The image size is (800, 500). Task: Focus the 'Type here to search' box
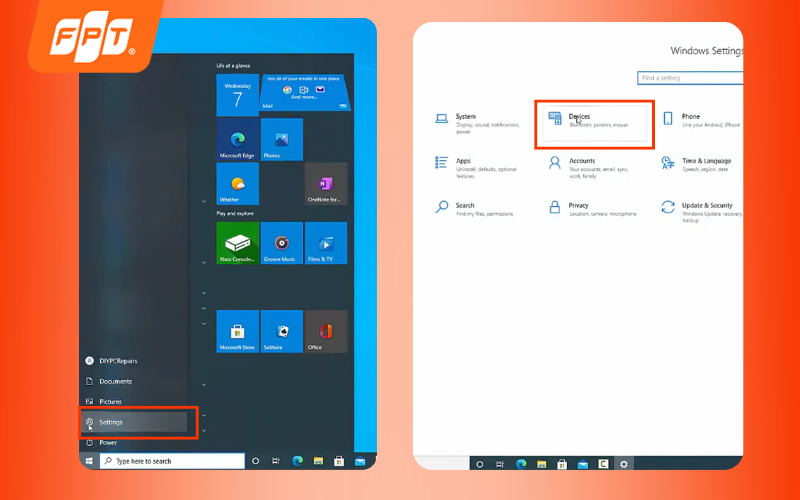tap(172, 461)
